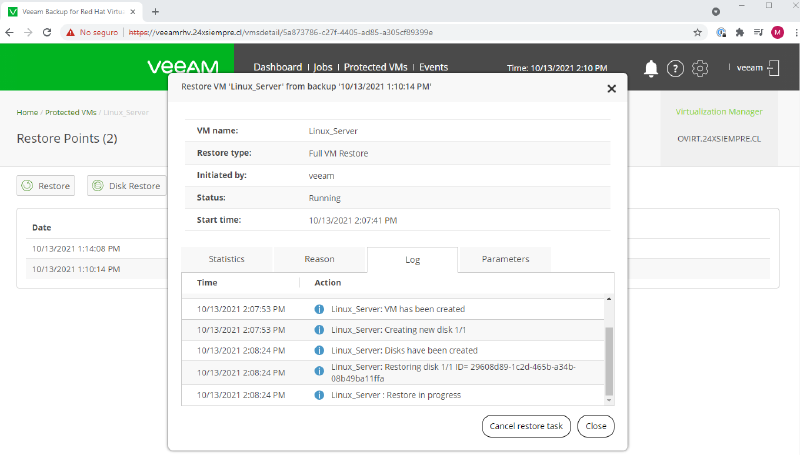Click info icon for Disks have been created
Viewport: 800px width, 455px height.
pyautogui.click(x=319, y=350)
